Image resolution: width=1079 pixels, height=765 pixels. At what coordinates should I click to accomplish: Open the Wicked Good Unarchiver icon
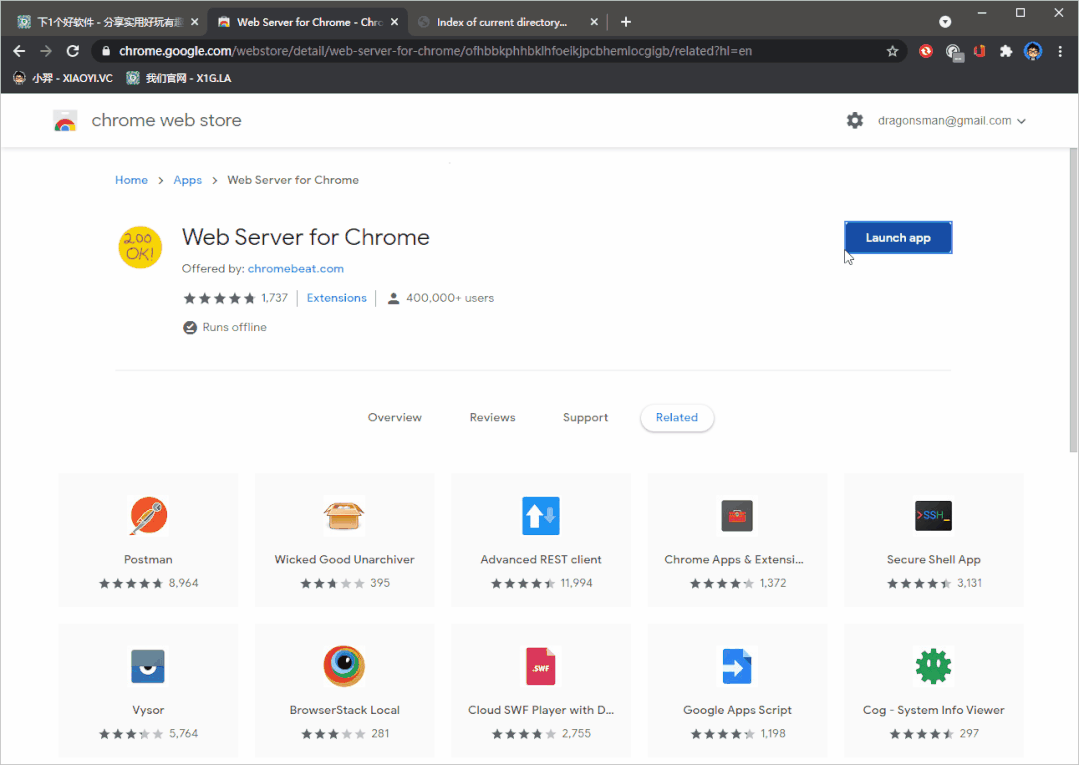344,516
